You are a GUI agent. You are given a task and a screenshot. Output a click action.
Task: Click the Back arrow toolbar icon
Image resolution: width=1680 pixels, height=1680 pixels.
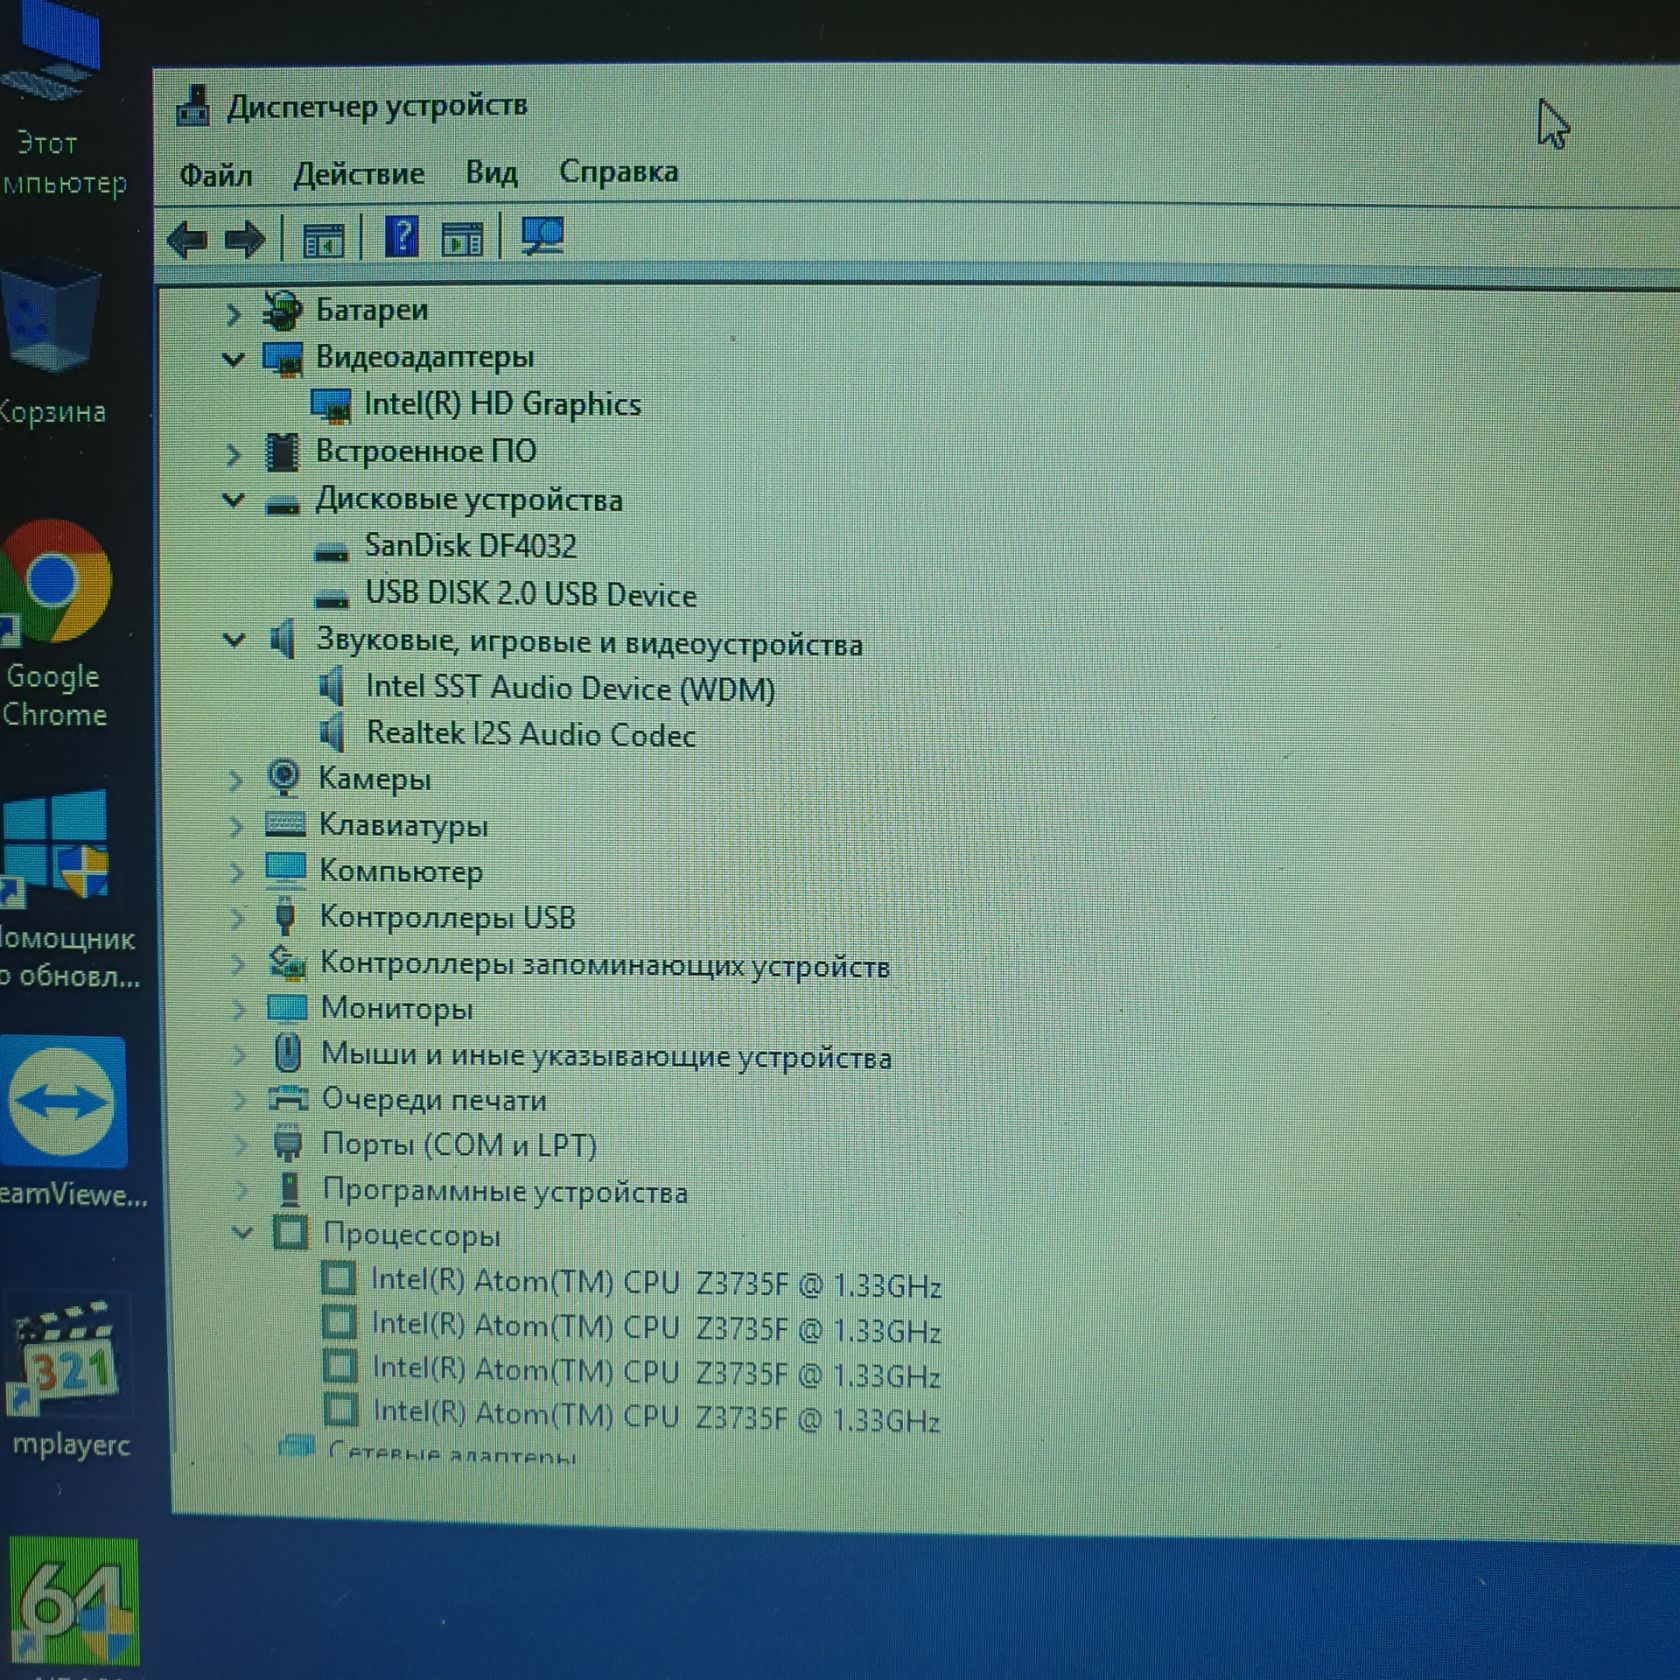pyautogui.click(x=187, y=240)
